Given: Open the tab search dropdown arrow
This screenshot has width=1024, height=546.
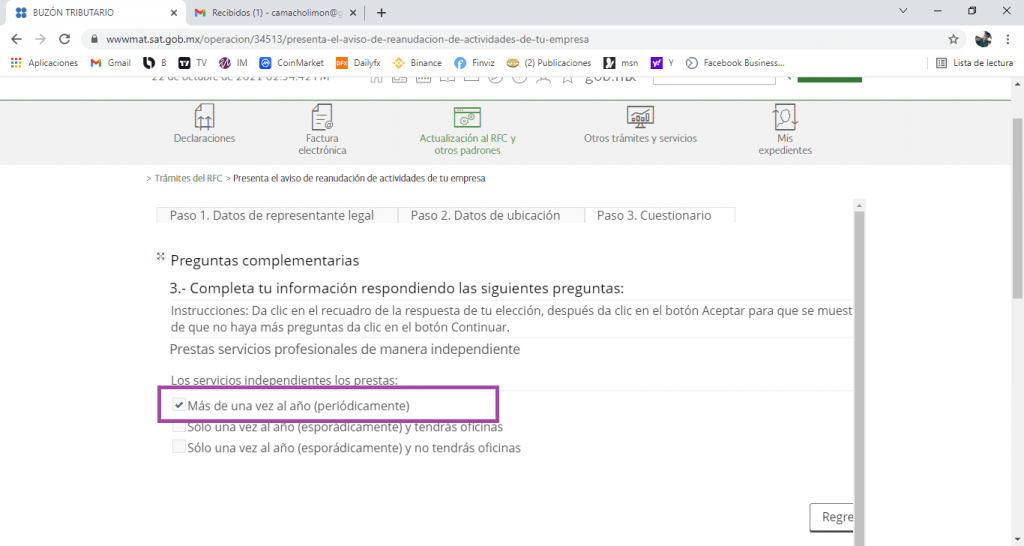Looking at the screenshot, I should tap(903, 11).
